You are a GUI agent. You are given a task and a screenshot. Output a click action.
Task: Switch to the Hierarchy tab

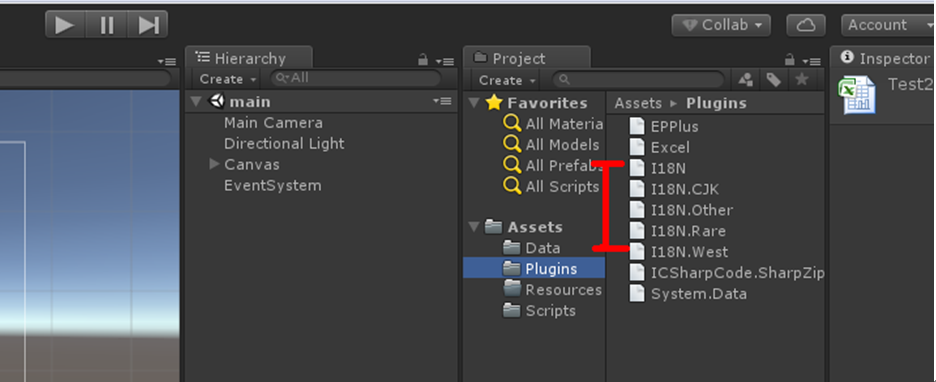click(248, 58)
